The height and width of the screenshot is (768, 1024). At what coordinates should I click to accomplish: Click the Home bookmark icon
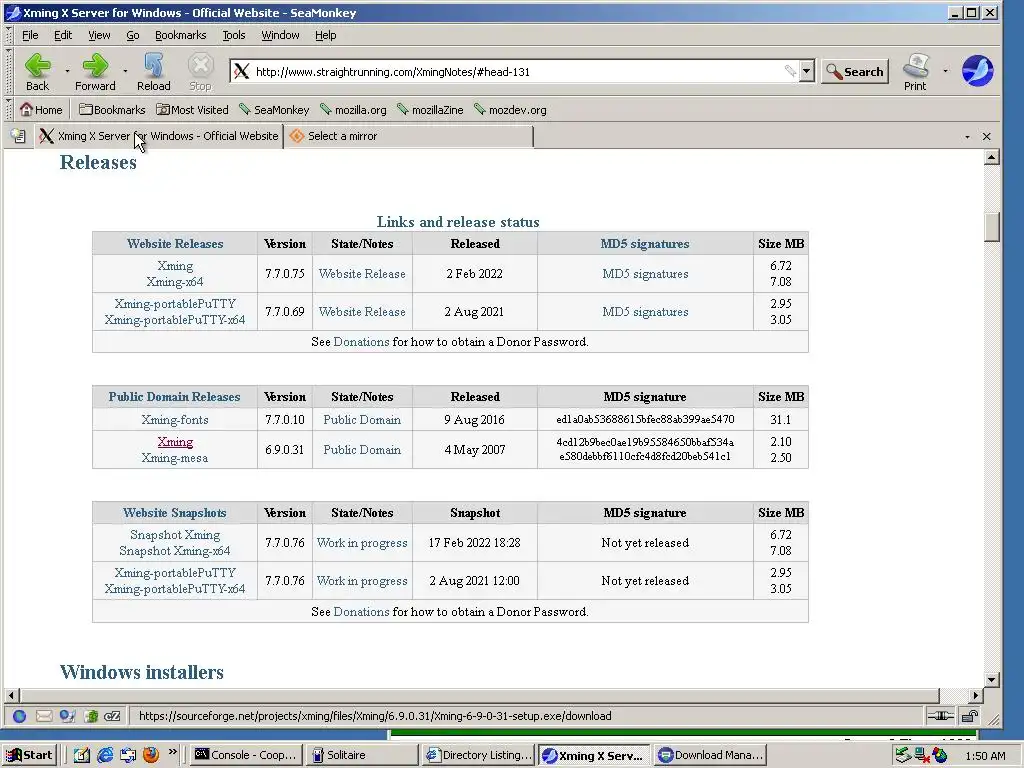pyautogui.click(x=26, y=109)
